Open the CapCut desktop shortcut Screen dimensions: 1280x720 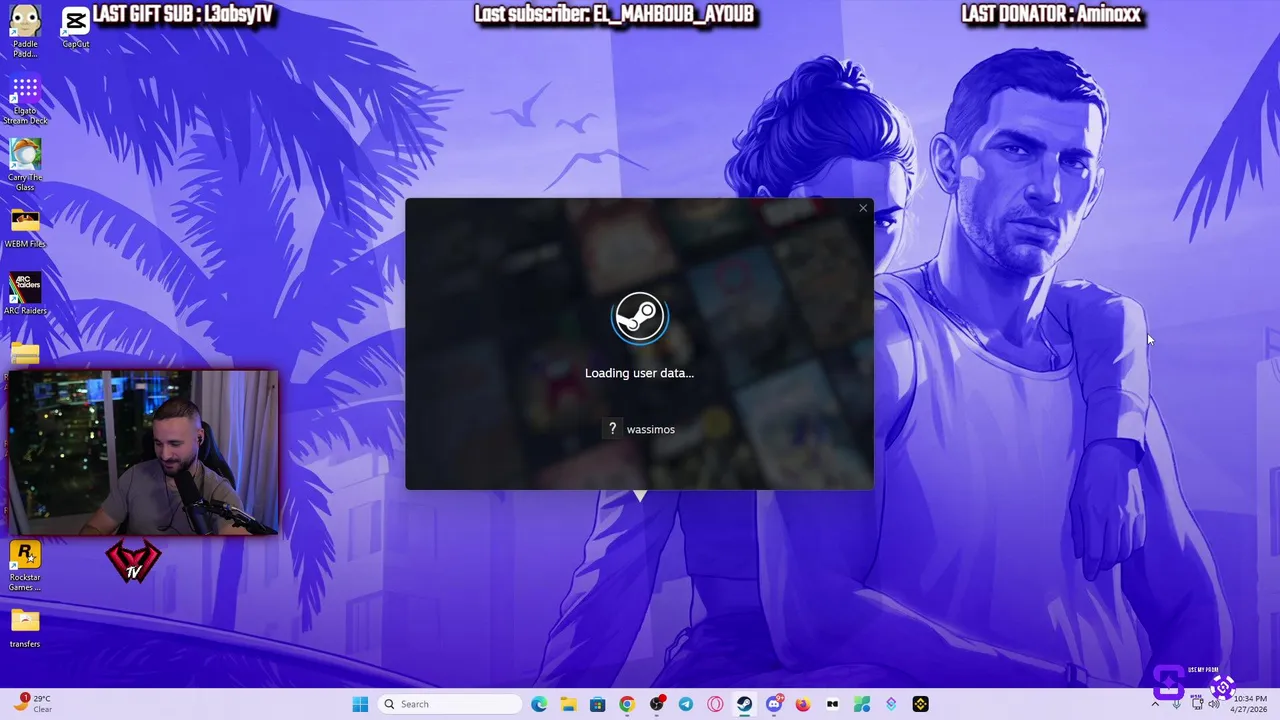coord(75,28)
